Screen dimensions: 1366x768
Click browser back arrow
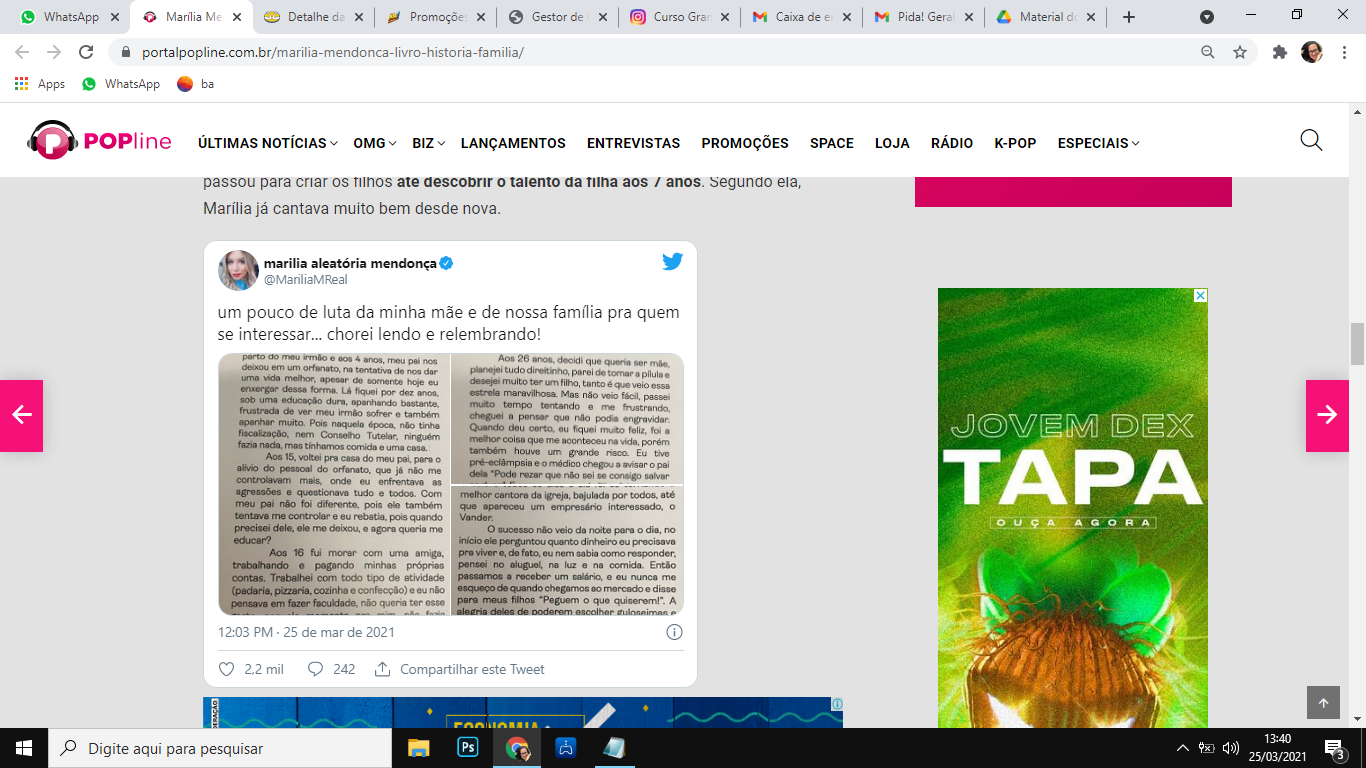pos(22,52)
